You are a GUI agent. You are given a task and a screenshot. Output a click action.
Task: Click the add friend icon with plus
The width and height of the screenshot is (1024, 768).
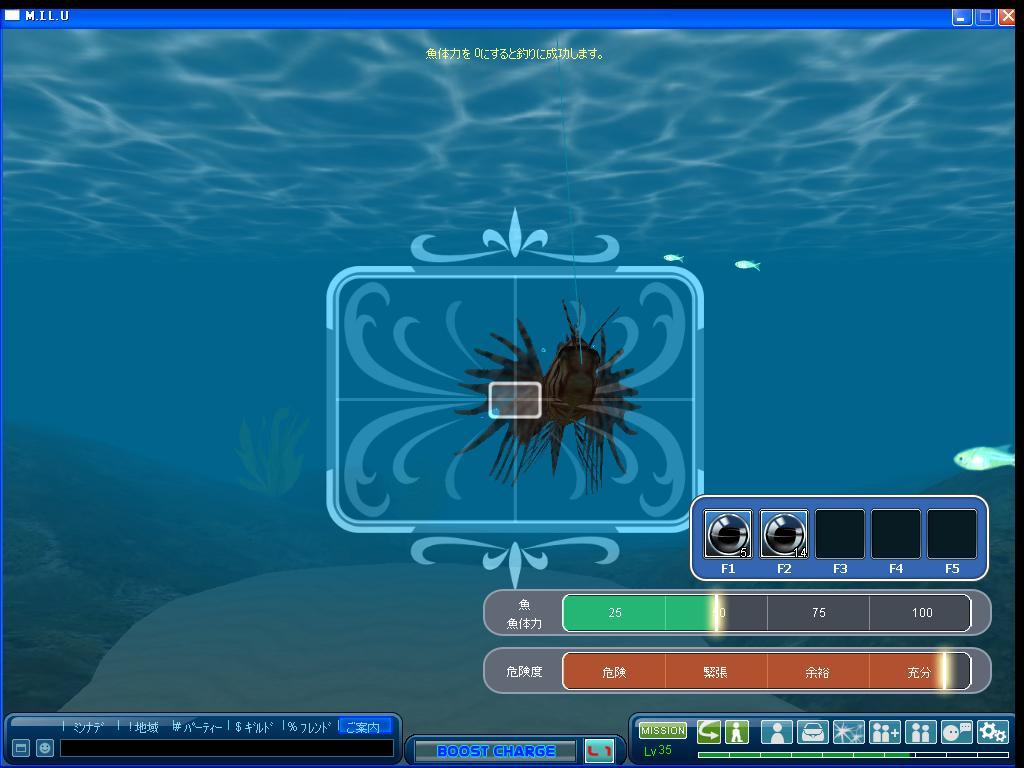click(884, 732)
